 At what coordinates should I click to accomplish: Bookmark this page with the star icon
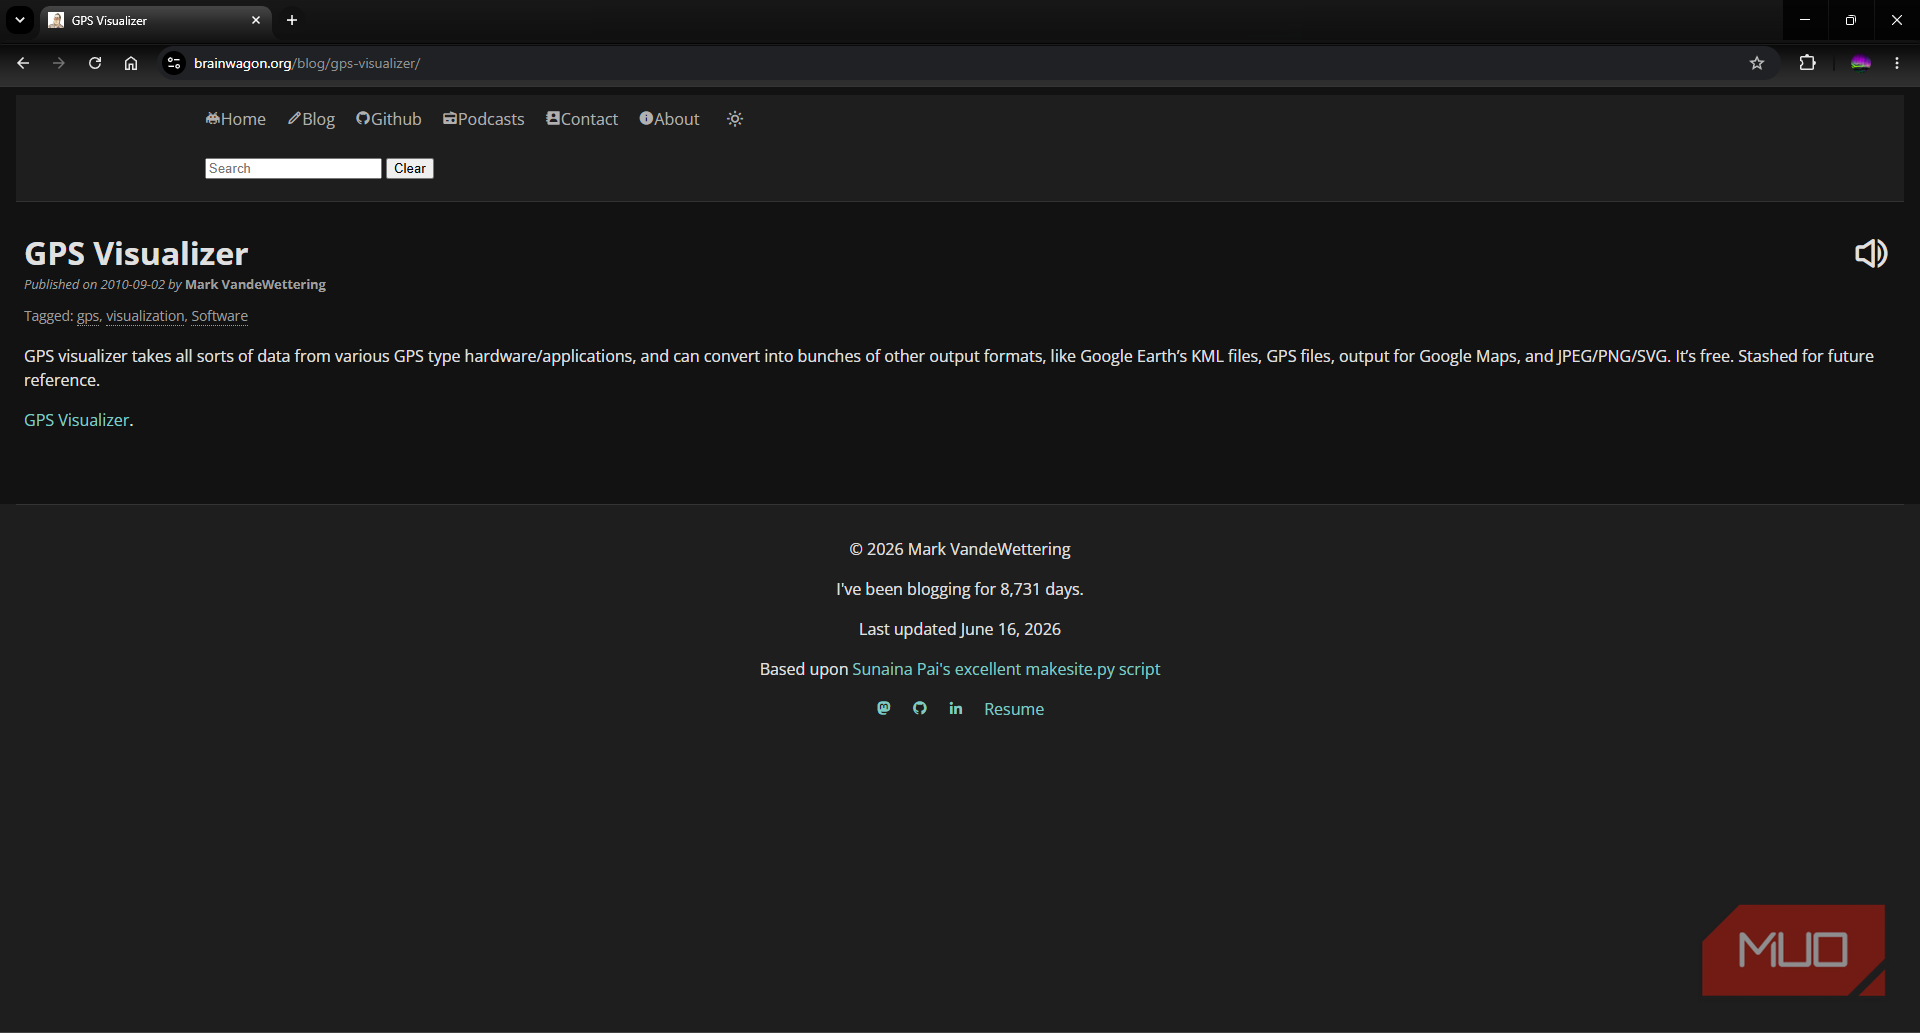click(1757, 63)
